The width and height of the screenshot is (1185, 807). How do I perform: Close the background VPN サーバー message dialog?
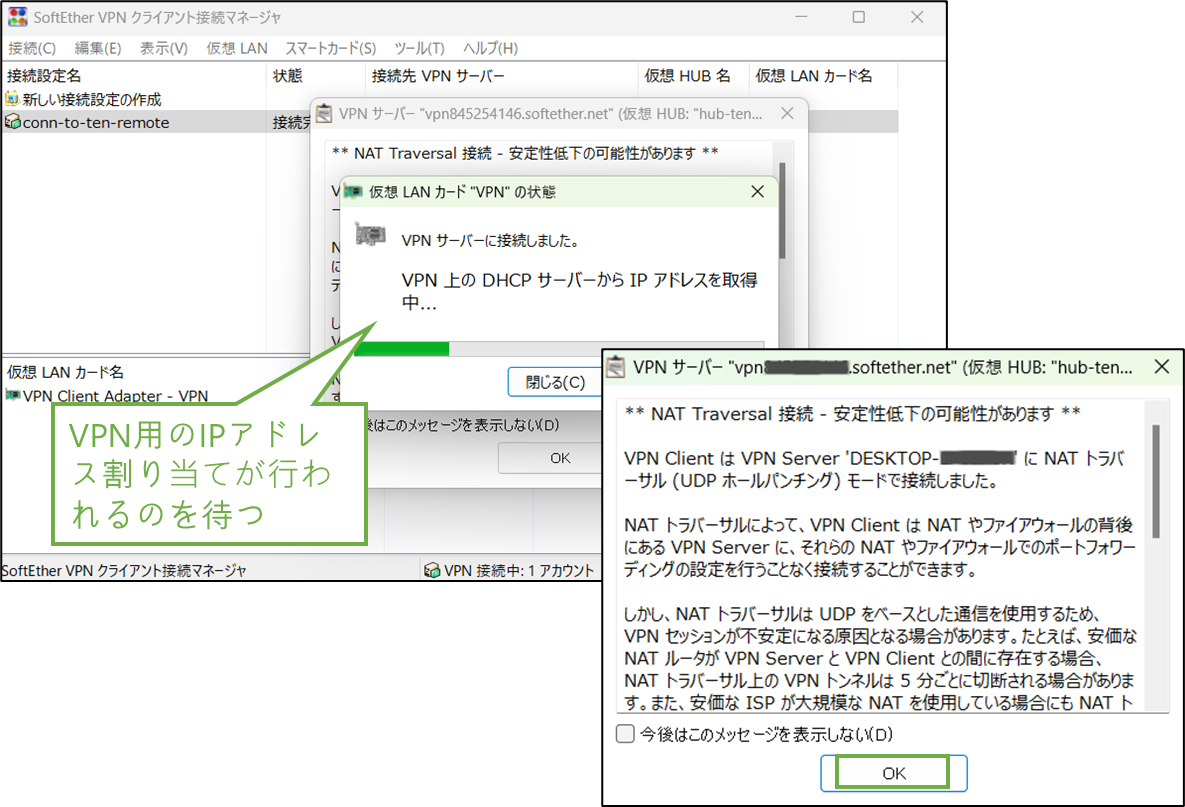(x=787, y=113)
